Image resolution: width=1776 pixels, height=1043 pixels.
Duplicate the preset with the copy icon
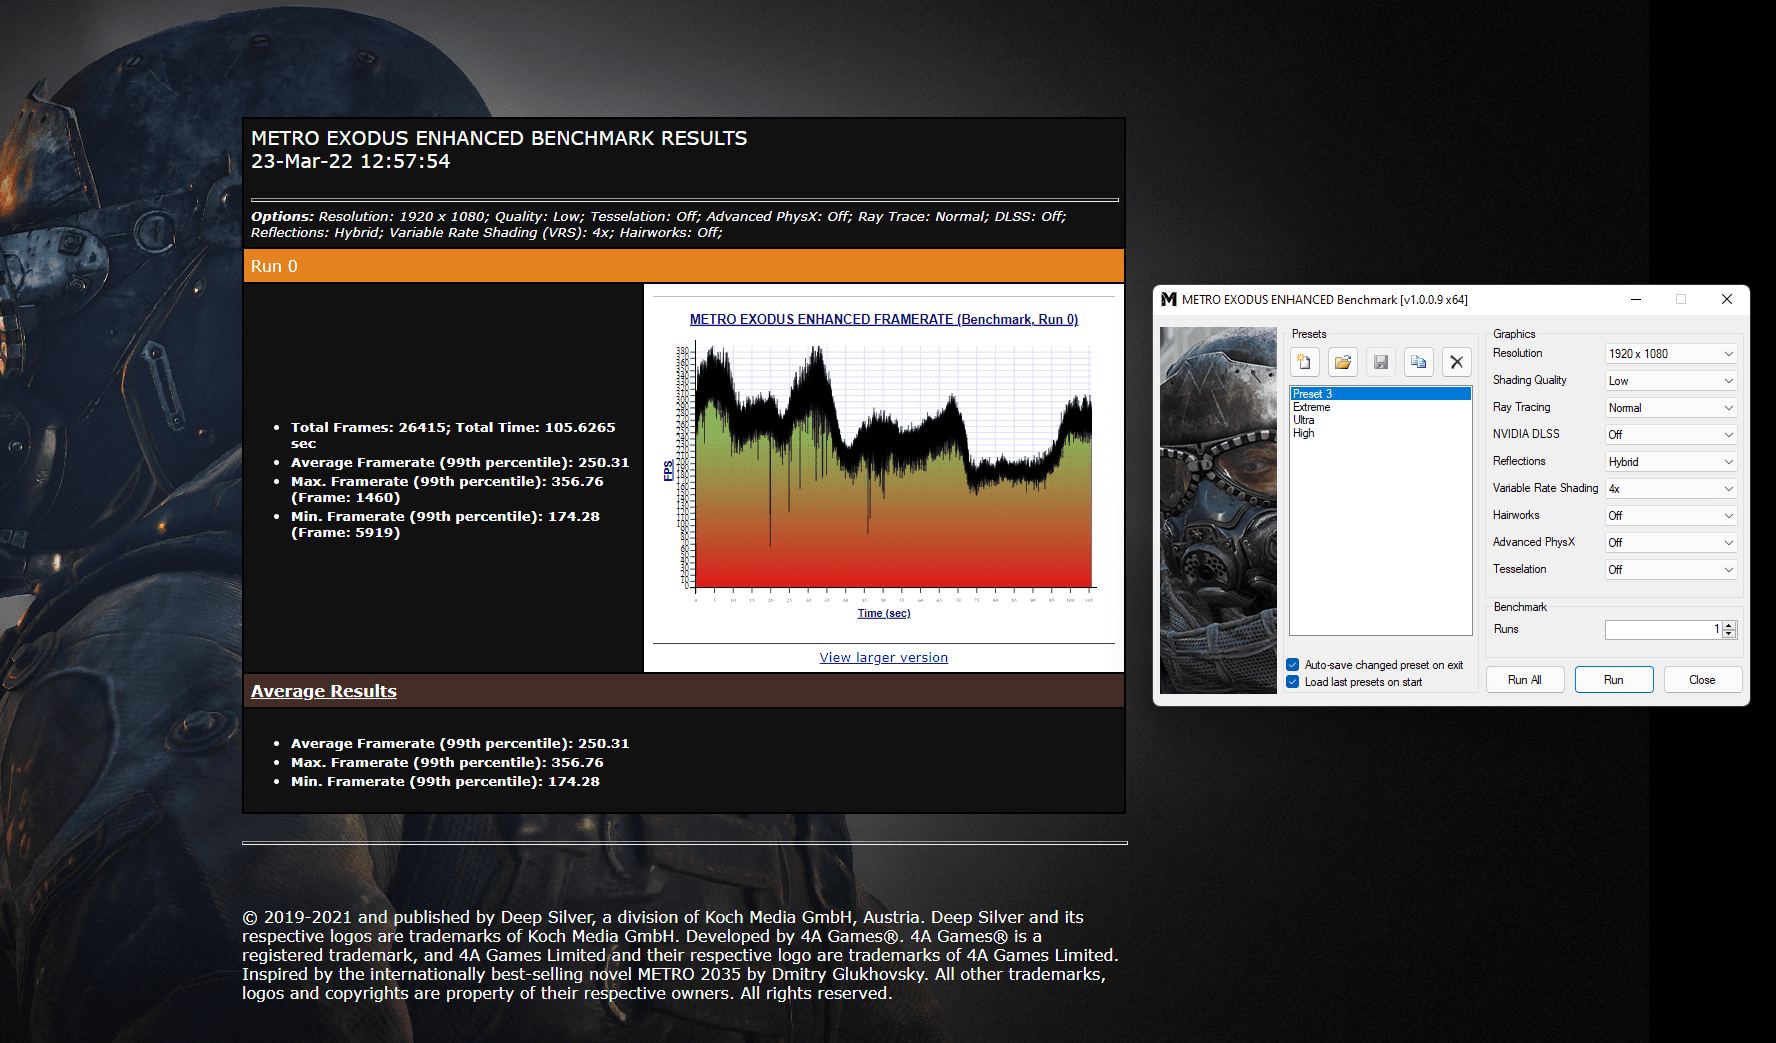tap(1418, 362)
